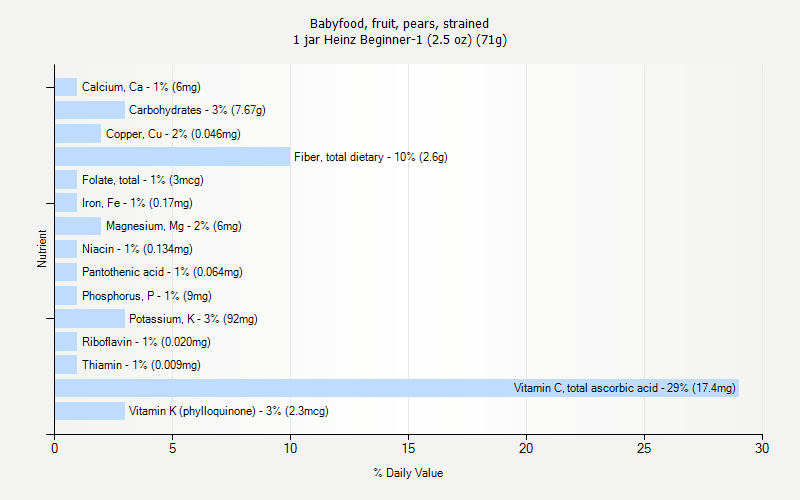Click the blue bar beside Calcium, Ca
The image size is (800, 500).
point(66,87)
